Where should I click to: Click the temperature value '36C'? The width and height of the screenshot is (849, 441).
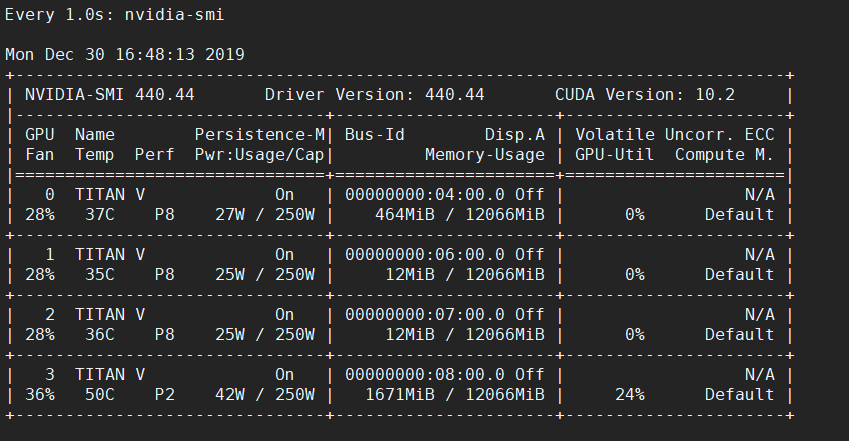100,335
